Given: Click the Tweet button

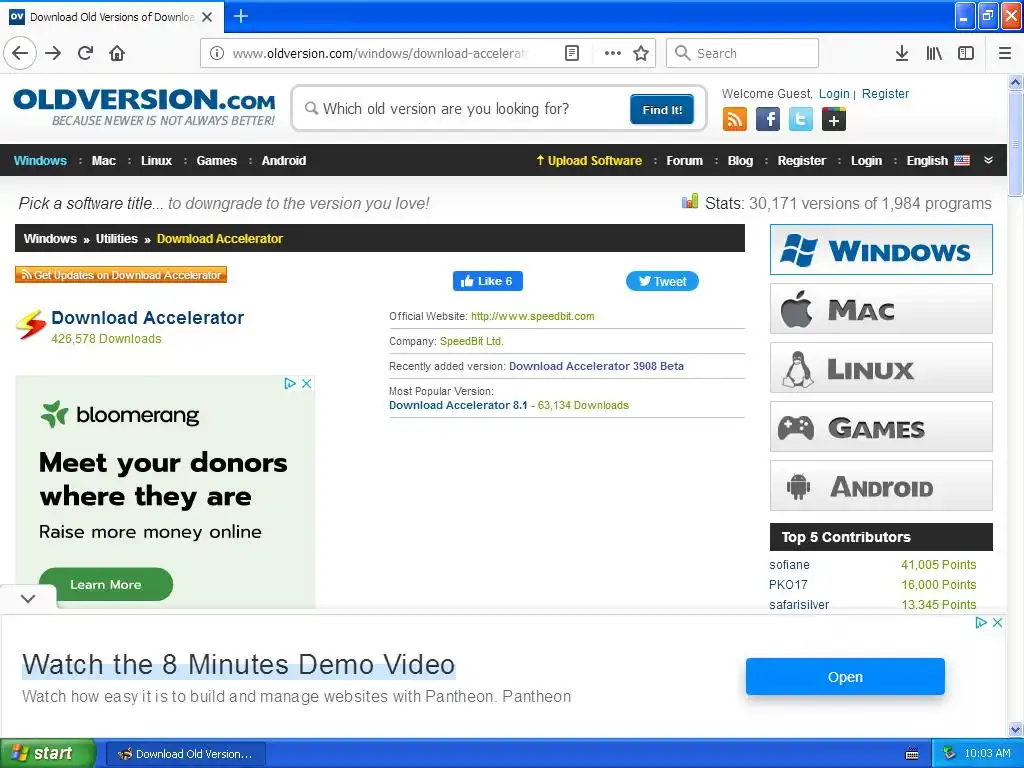Looking at the screenshot, I should tap(662, 281).
